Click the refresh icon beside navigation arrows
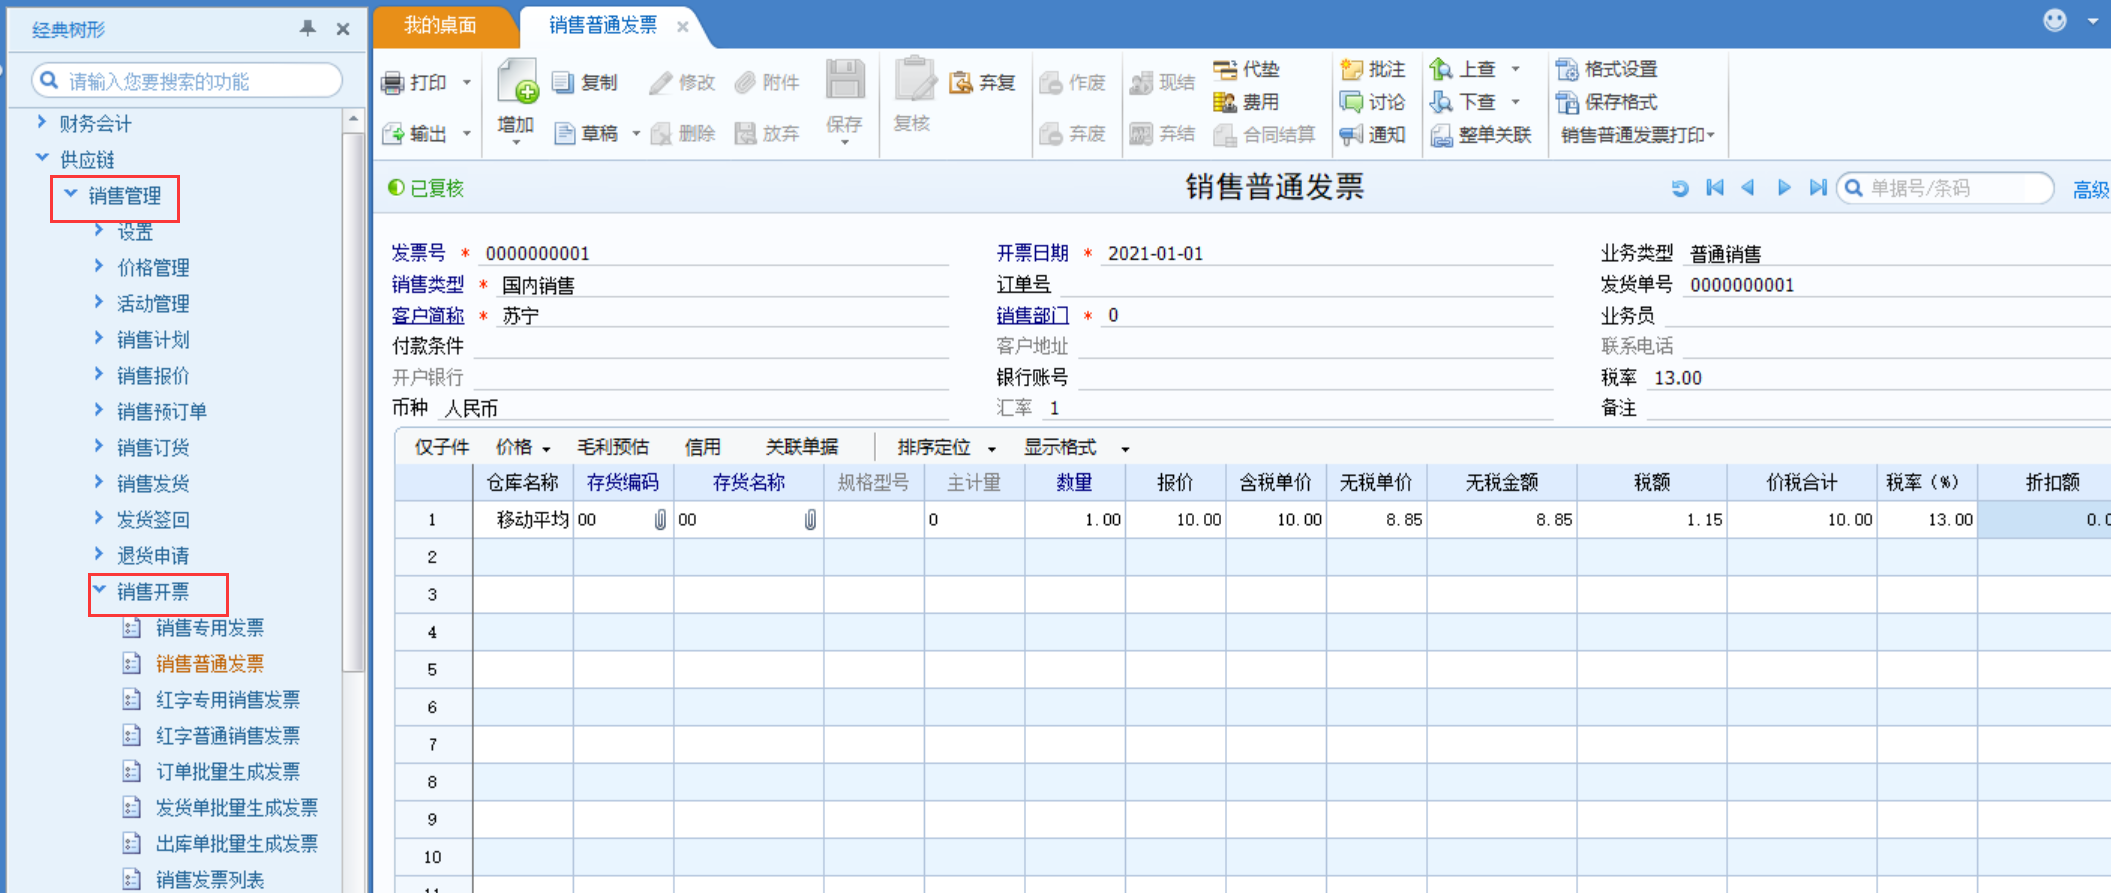 1680,188
